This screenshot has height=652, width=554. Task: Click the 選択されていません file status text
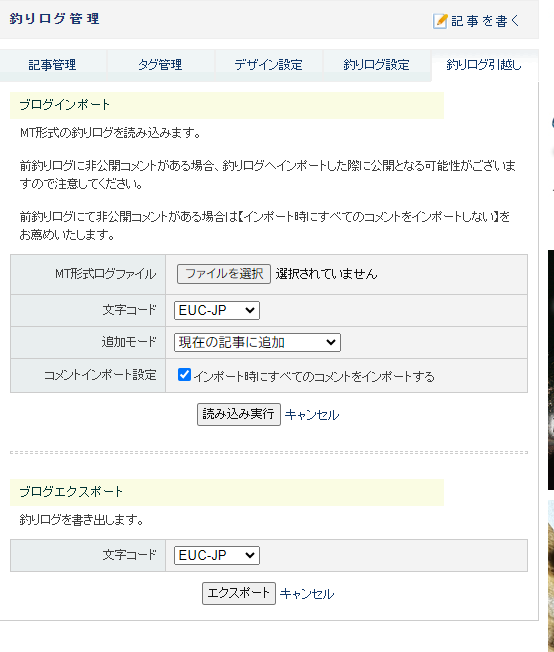point(326,274)
